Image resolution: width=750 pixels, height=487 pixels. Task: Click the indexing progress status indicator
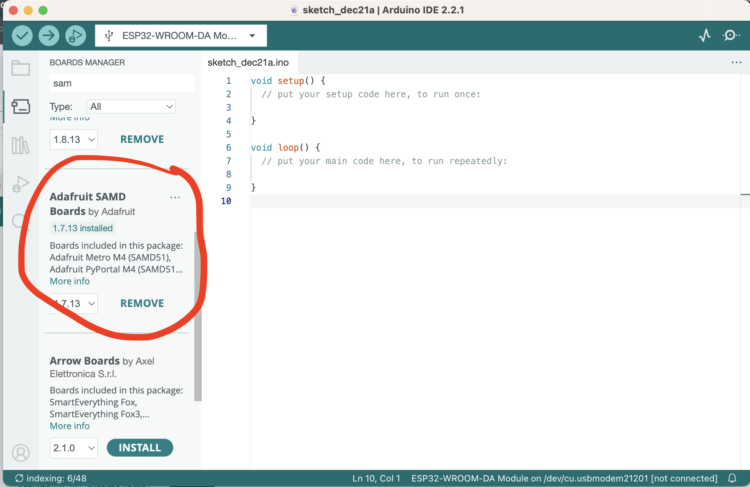[x=51, y=478]
